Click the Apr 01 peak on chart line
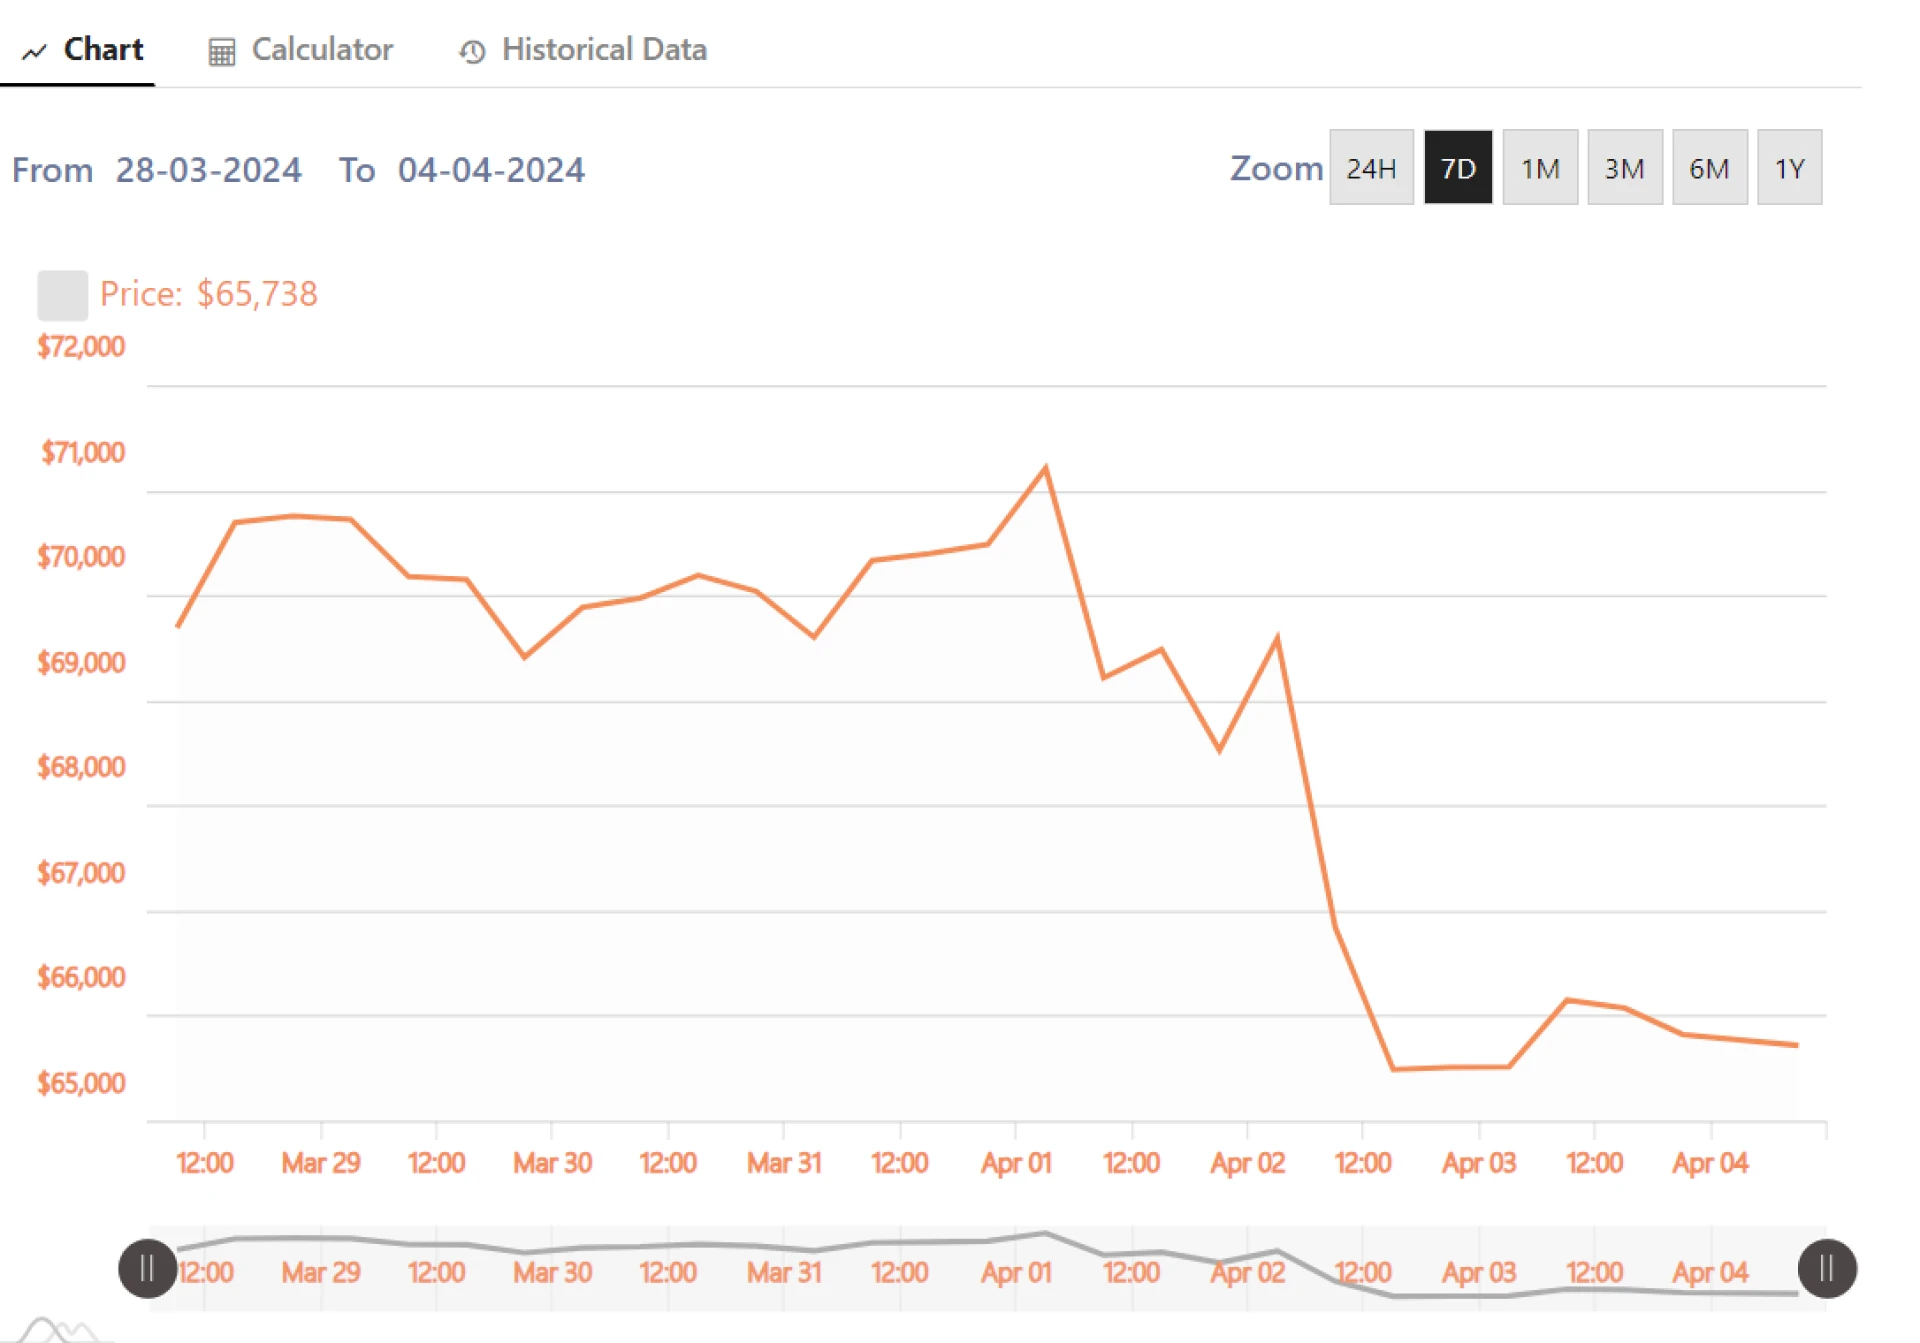This screenshot has width=1920, height=1343. pyautogui.click(x=1045, y=468)
